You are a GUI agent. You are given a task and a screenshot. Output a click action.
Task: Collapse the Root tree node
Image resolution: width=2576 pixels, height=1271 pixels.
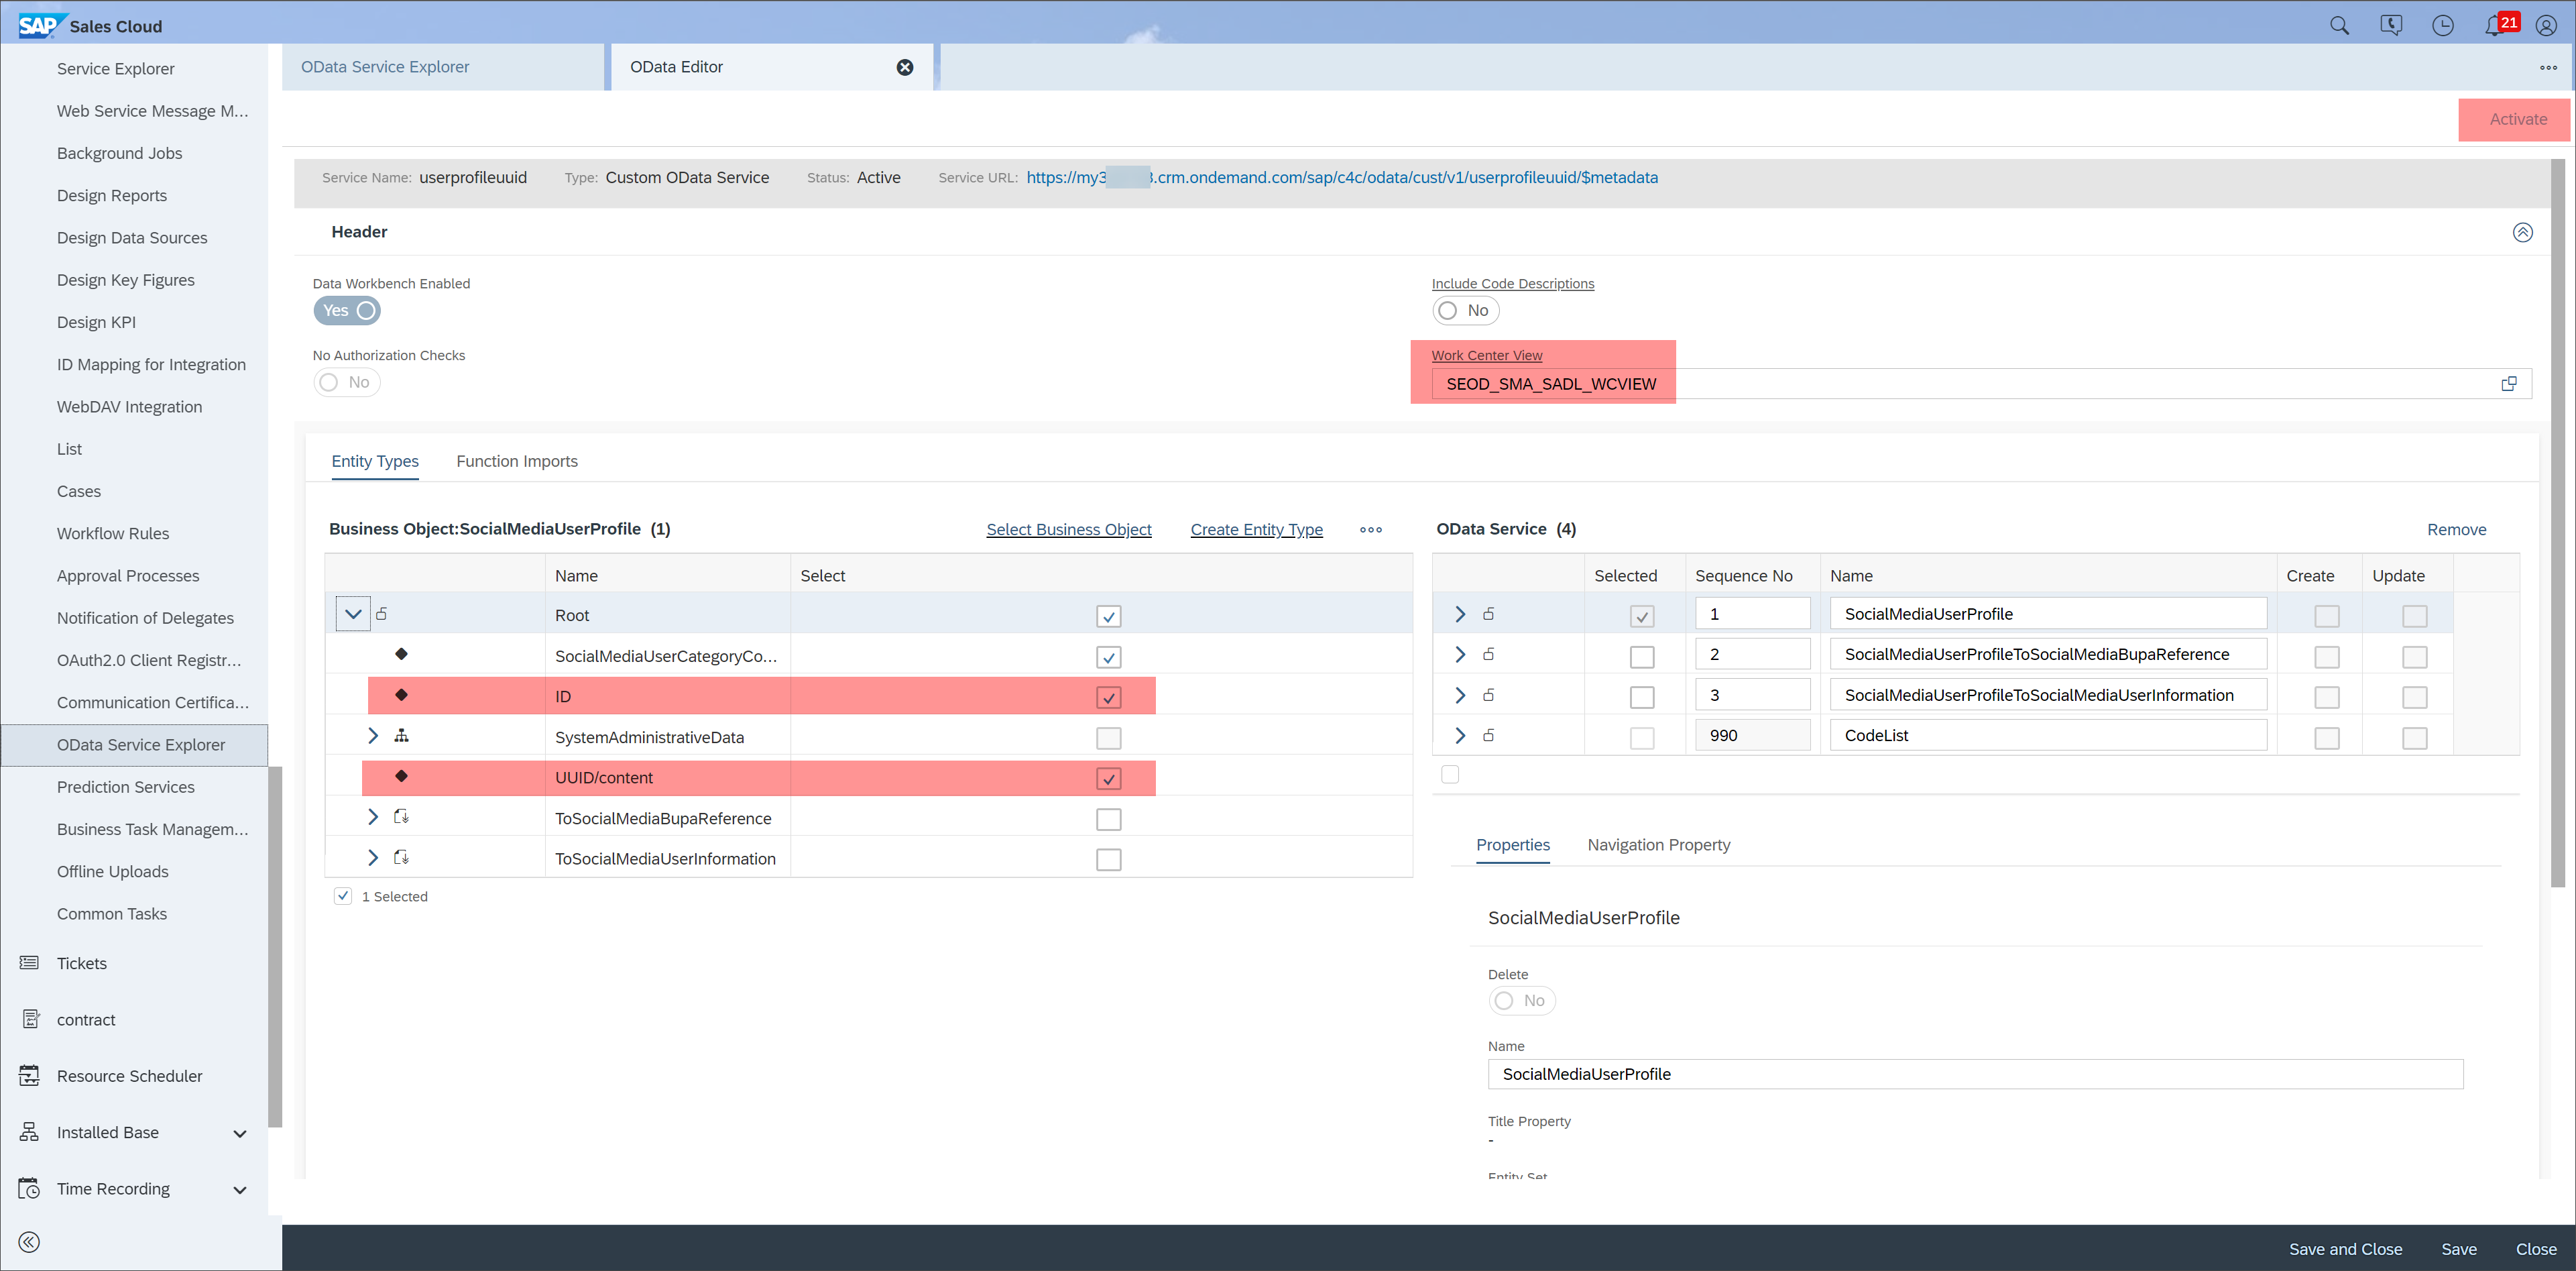point(353,614)
